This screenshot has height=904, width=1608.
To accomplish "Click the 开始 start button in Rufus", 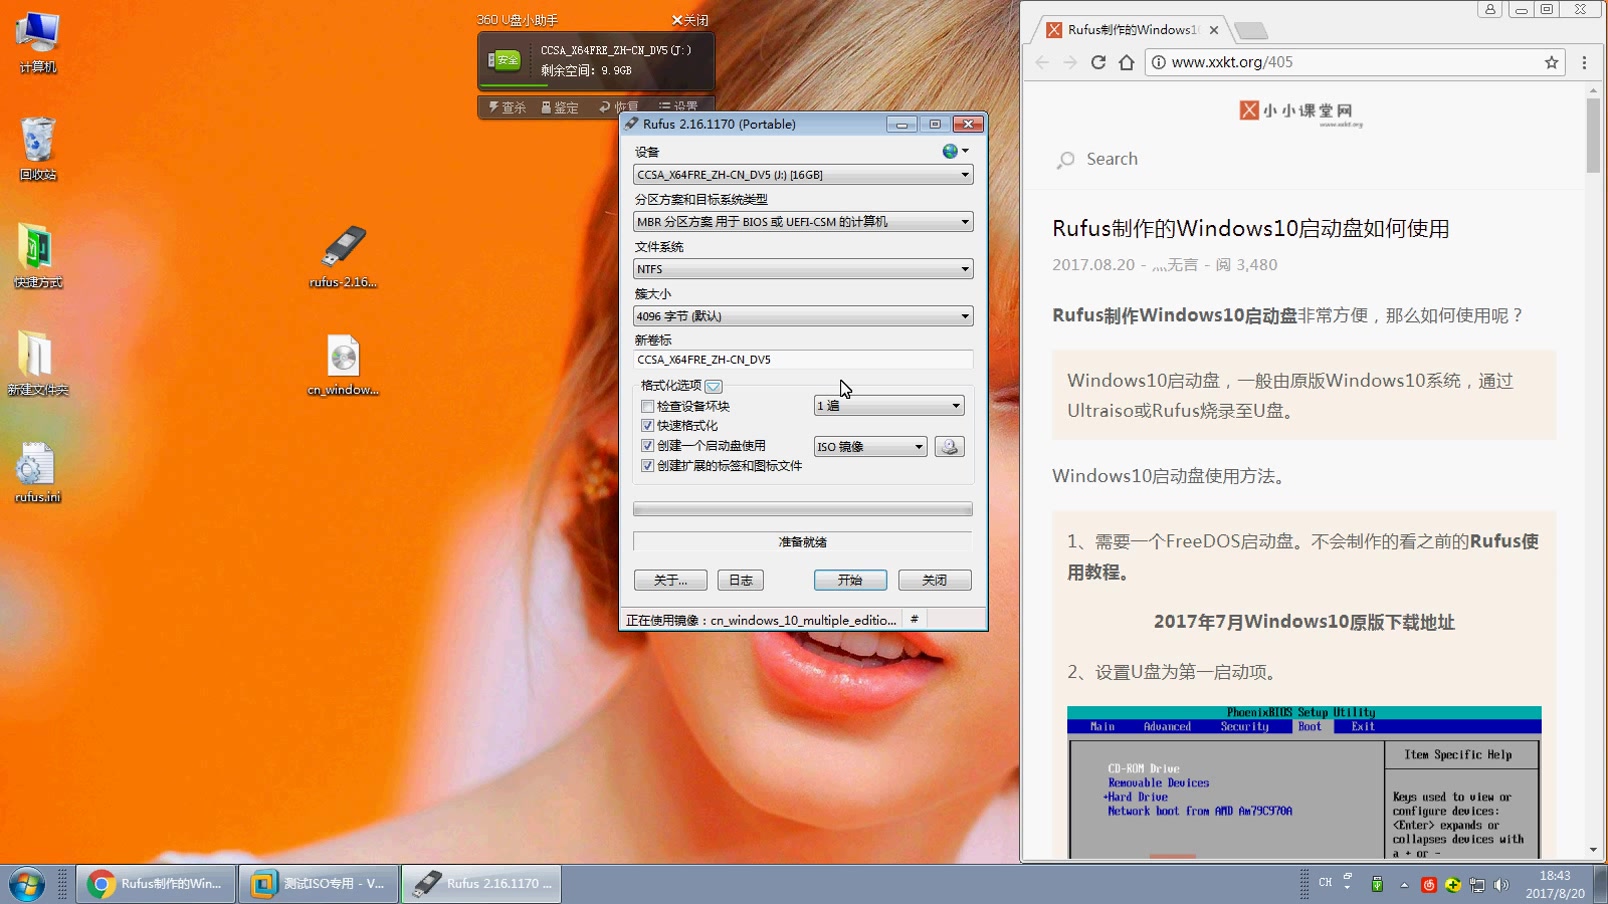I will 850,580.
